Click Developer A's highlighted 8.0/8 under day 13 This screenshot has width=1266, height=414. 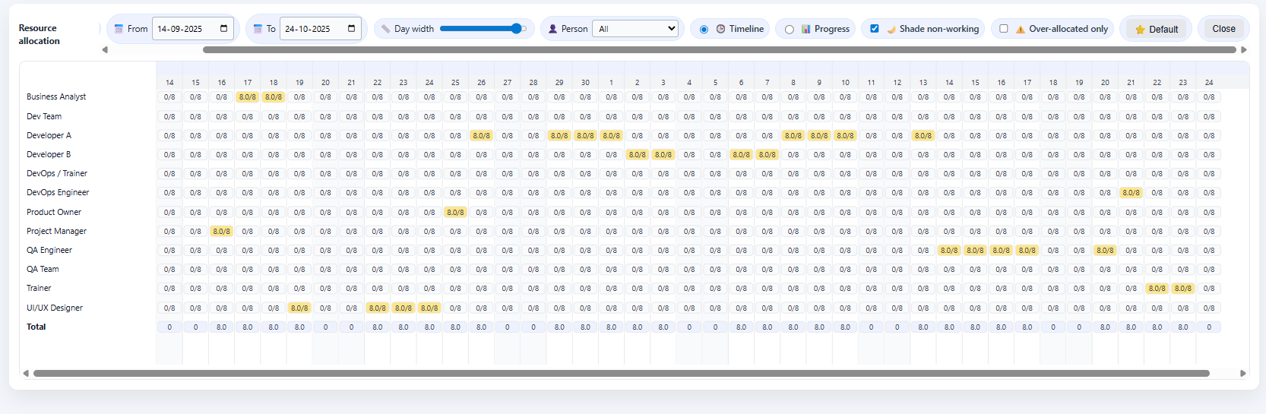click(x=923, y=135)
